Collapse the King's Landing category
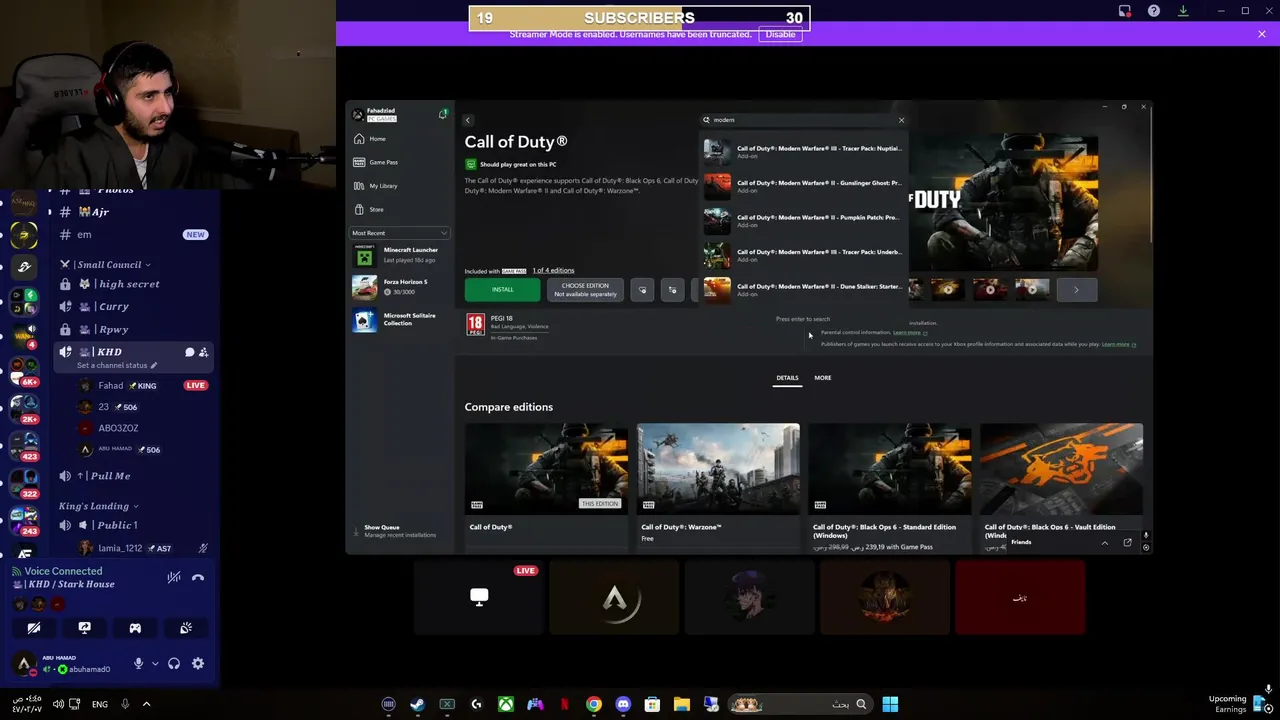 [x=98, y=506]
